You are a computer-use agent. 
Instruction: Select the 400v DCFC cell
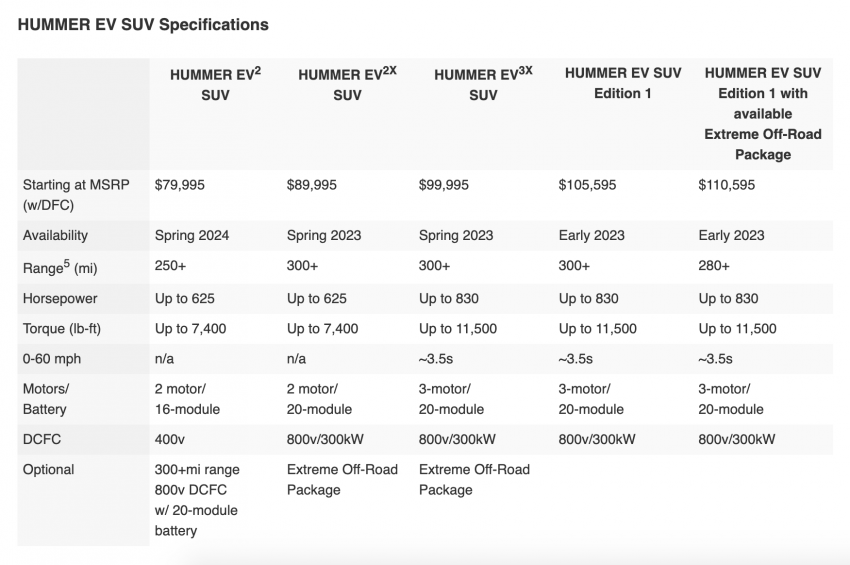point(170,439)
